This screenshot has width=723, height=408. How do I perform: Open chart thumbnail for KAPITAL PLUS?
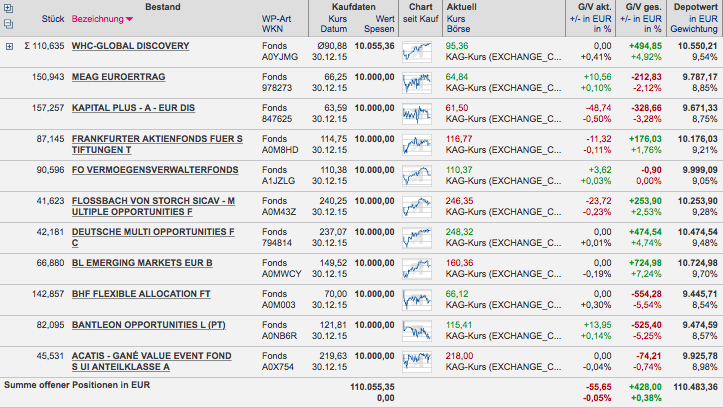click(x=417, y=113)
